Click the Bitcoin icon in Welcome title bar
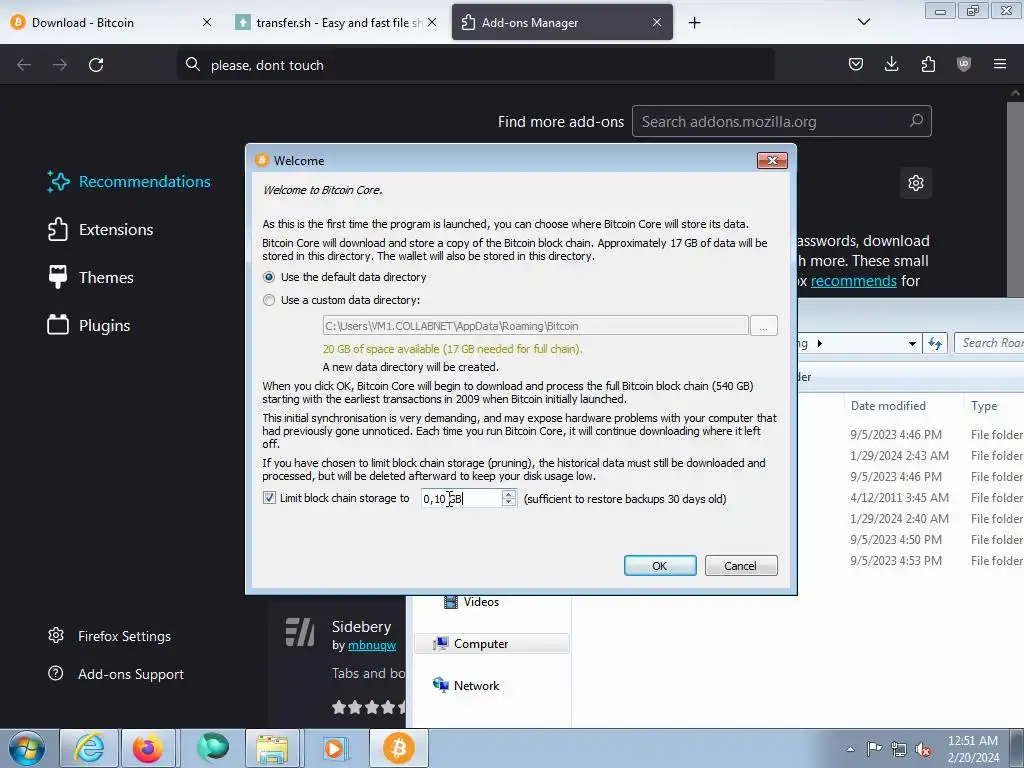The width and height of the screenshot is (1024, 768). pyautogui.click(x=262, y=160)
